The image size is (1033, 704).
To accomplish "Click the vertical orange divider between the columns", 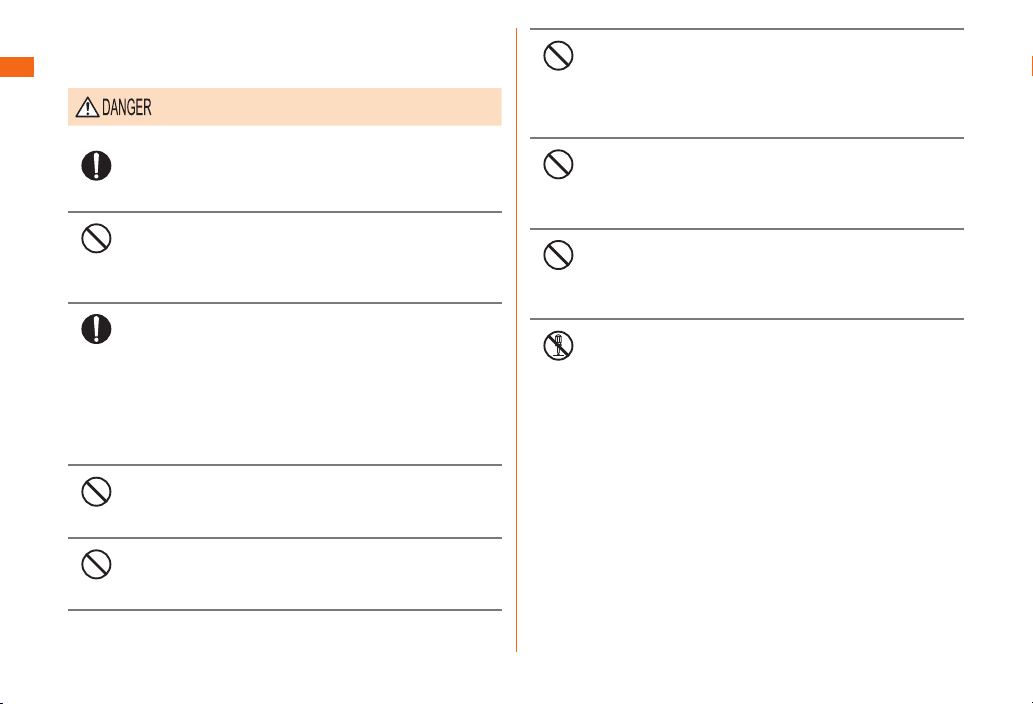I will [516, 340].
